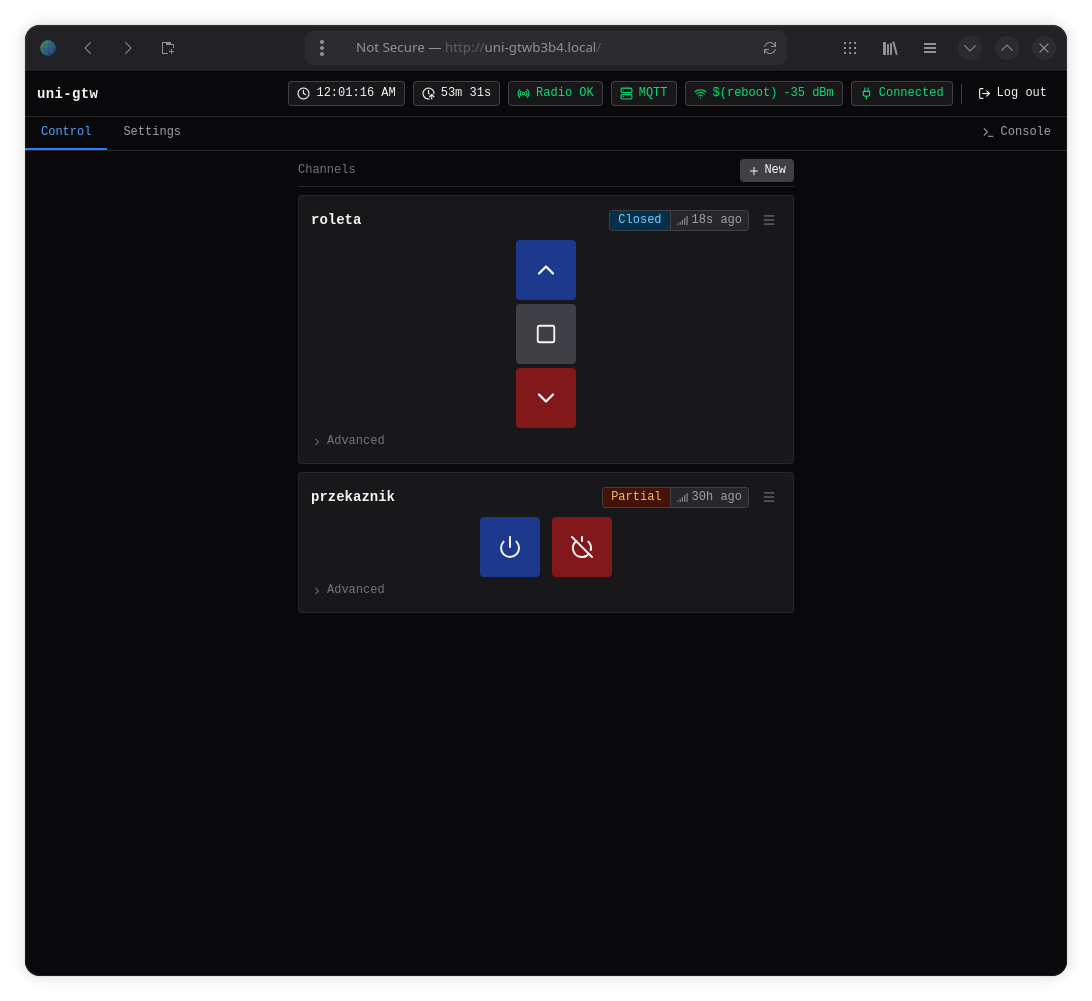Open the site info three-dot menu
This screenshot has height=1001, width=1092.
click(322, 48)
